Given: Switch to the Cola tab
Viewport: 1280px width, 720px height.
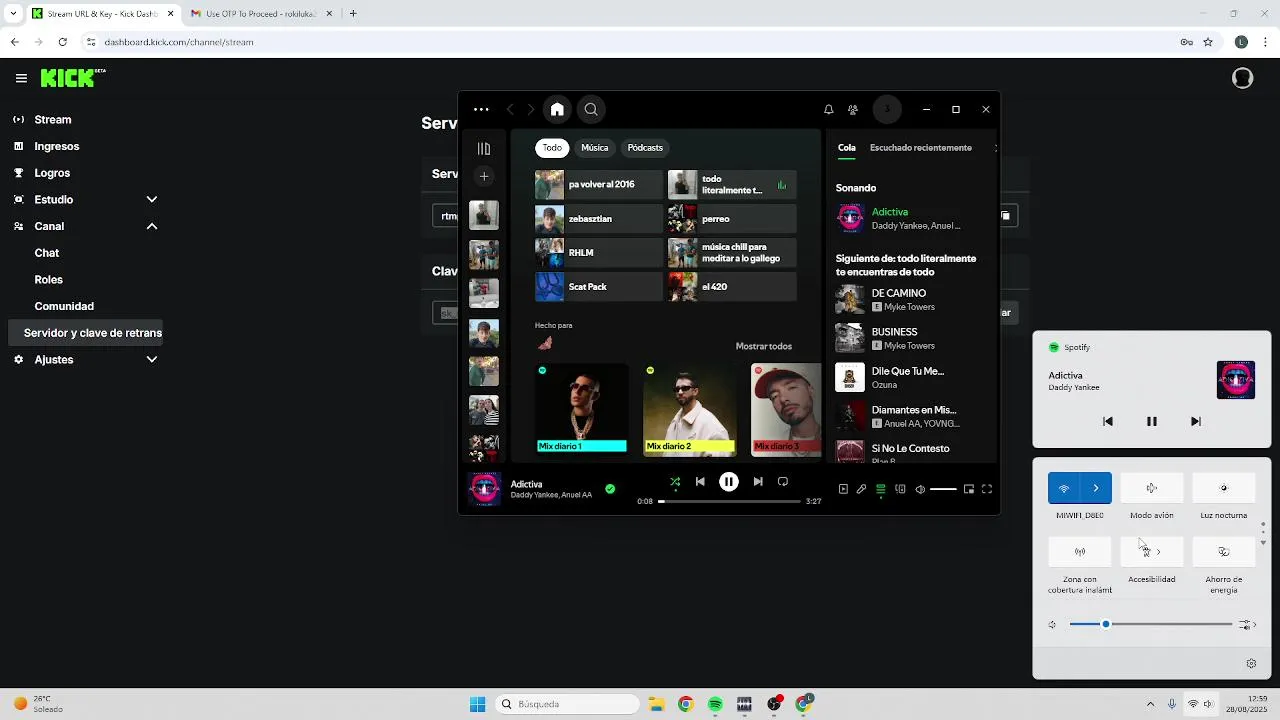Looking at the screenshot, I should (x=847, y=148).
